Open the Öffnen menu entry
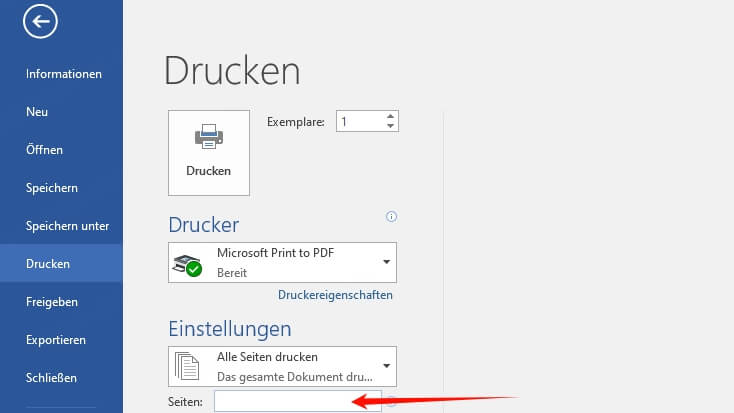 [x=44, y=150]
